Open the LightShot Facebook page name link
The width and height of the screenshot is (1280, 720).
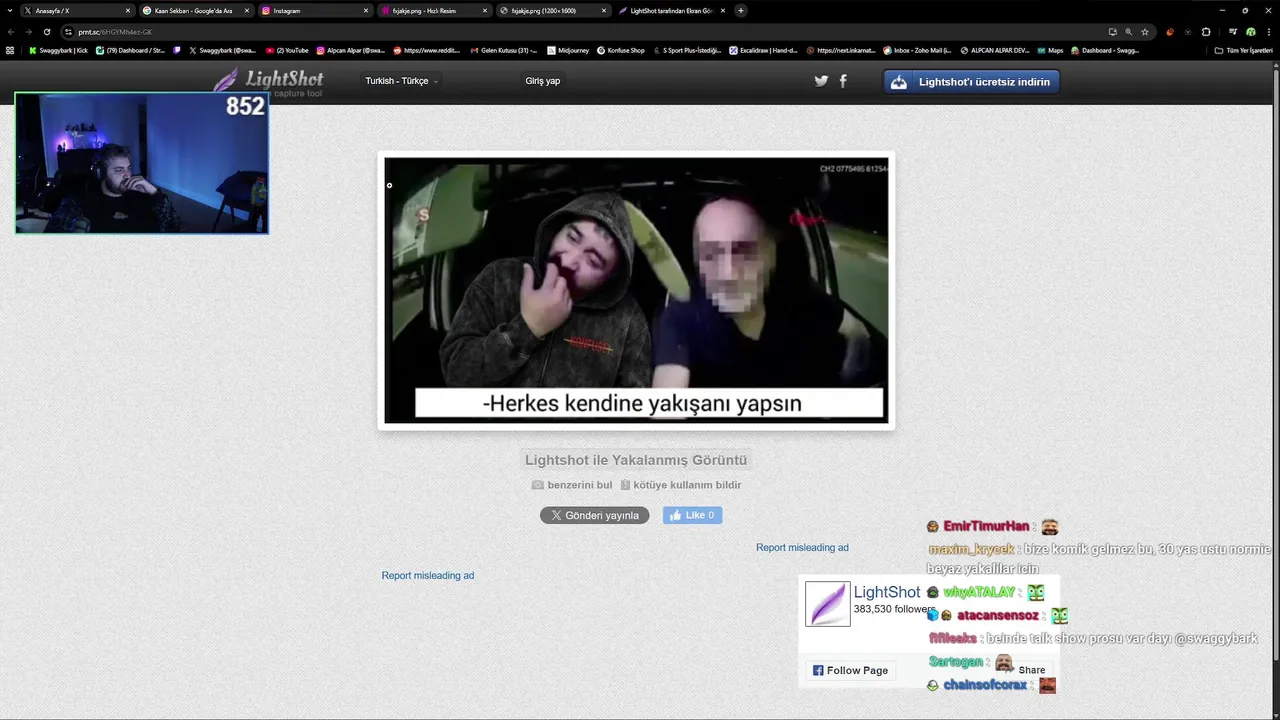(x=886, y=592)
